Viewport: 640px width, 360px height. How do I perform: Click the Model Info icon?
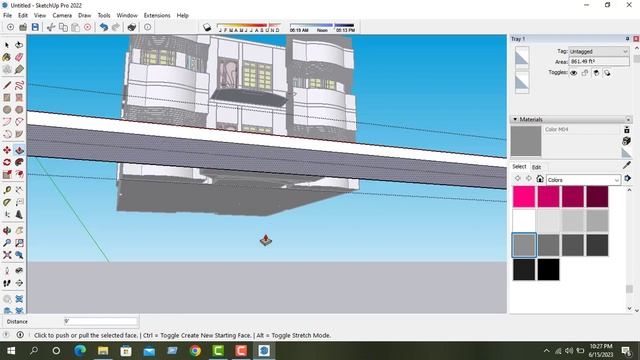pyautogui.click(x=147, y=27)
